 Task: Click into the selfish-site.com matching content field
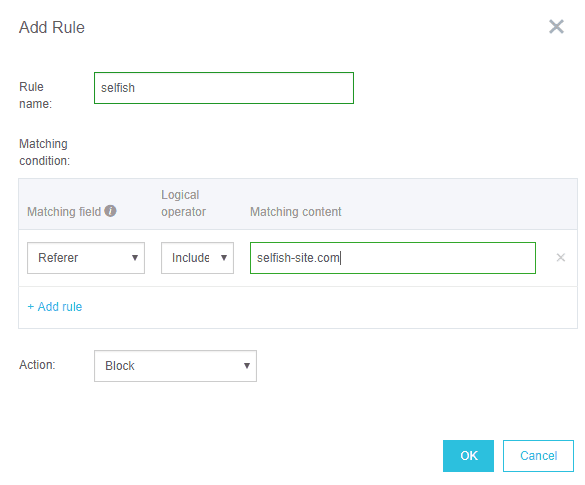(393, 258)
